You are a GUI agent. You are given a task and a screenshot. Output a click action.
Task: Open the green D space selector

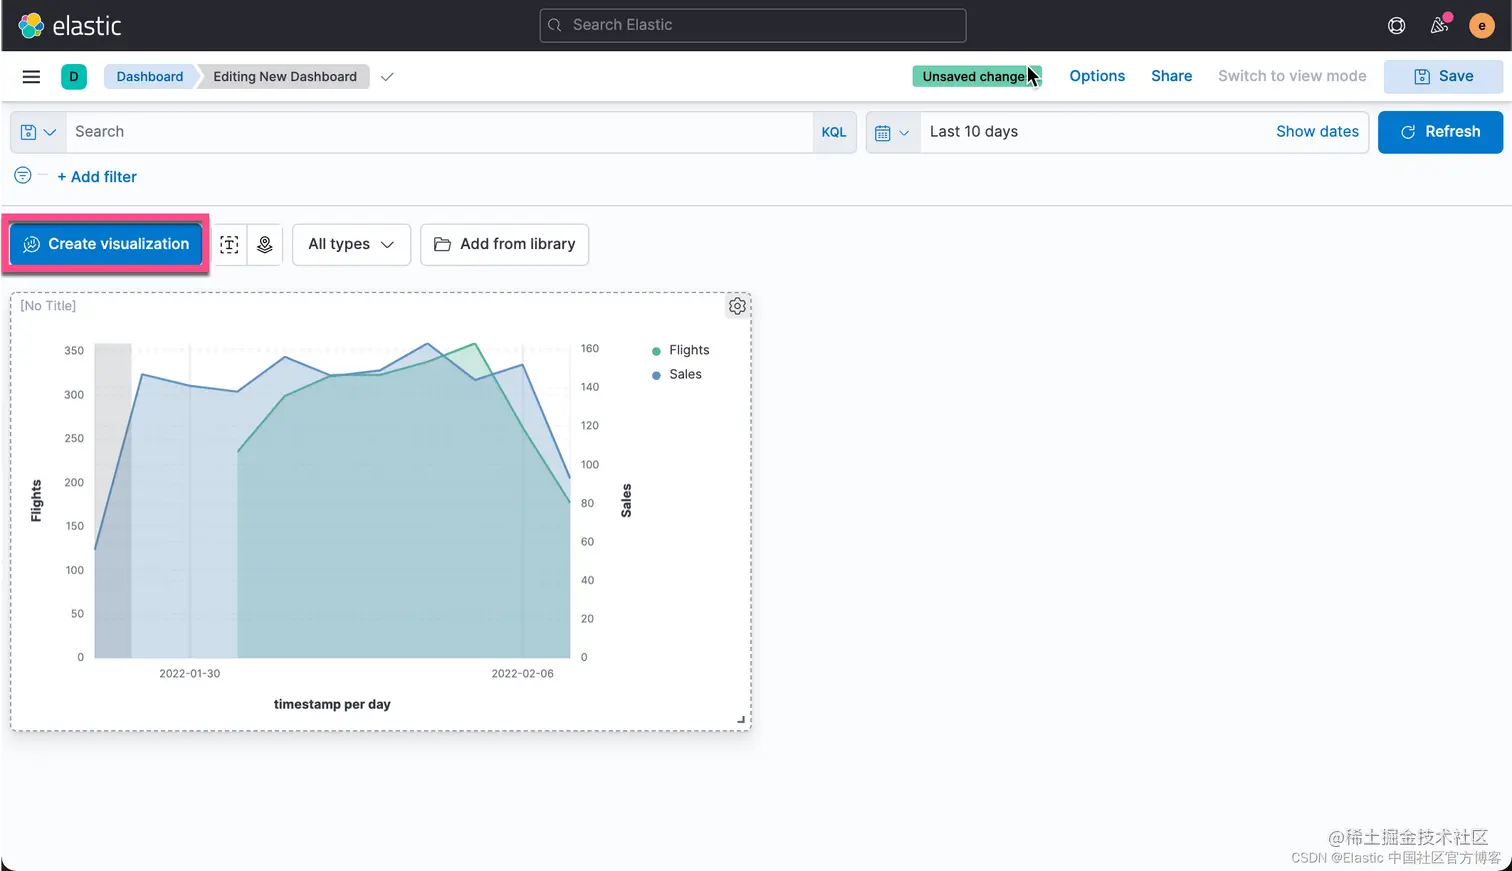click(74, 77)
